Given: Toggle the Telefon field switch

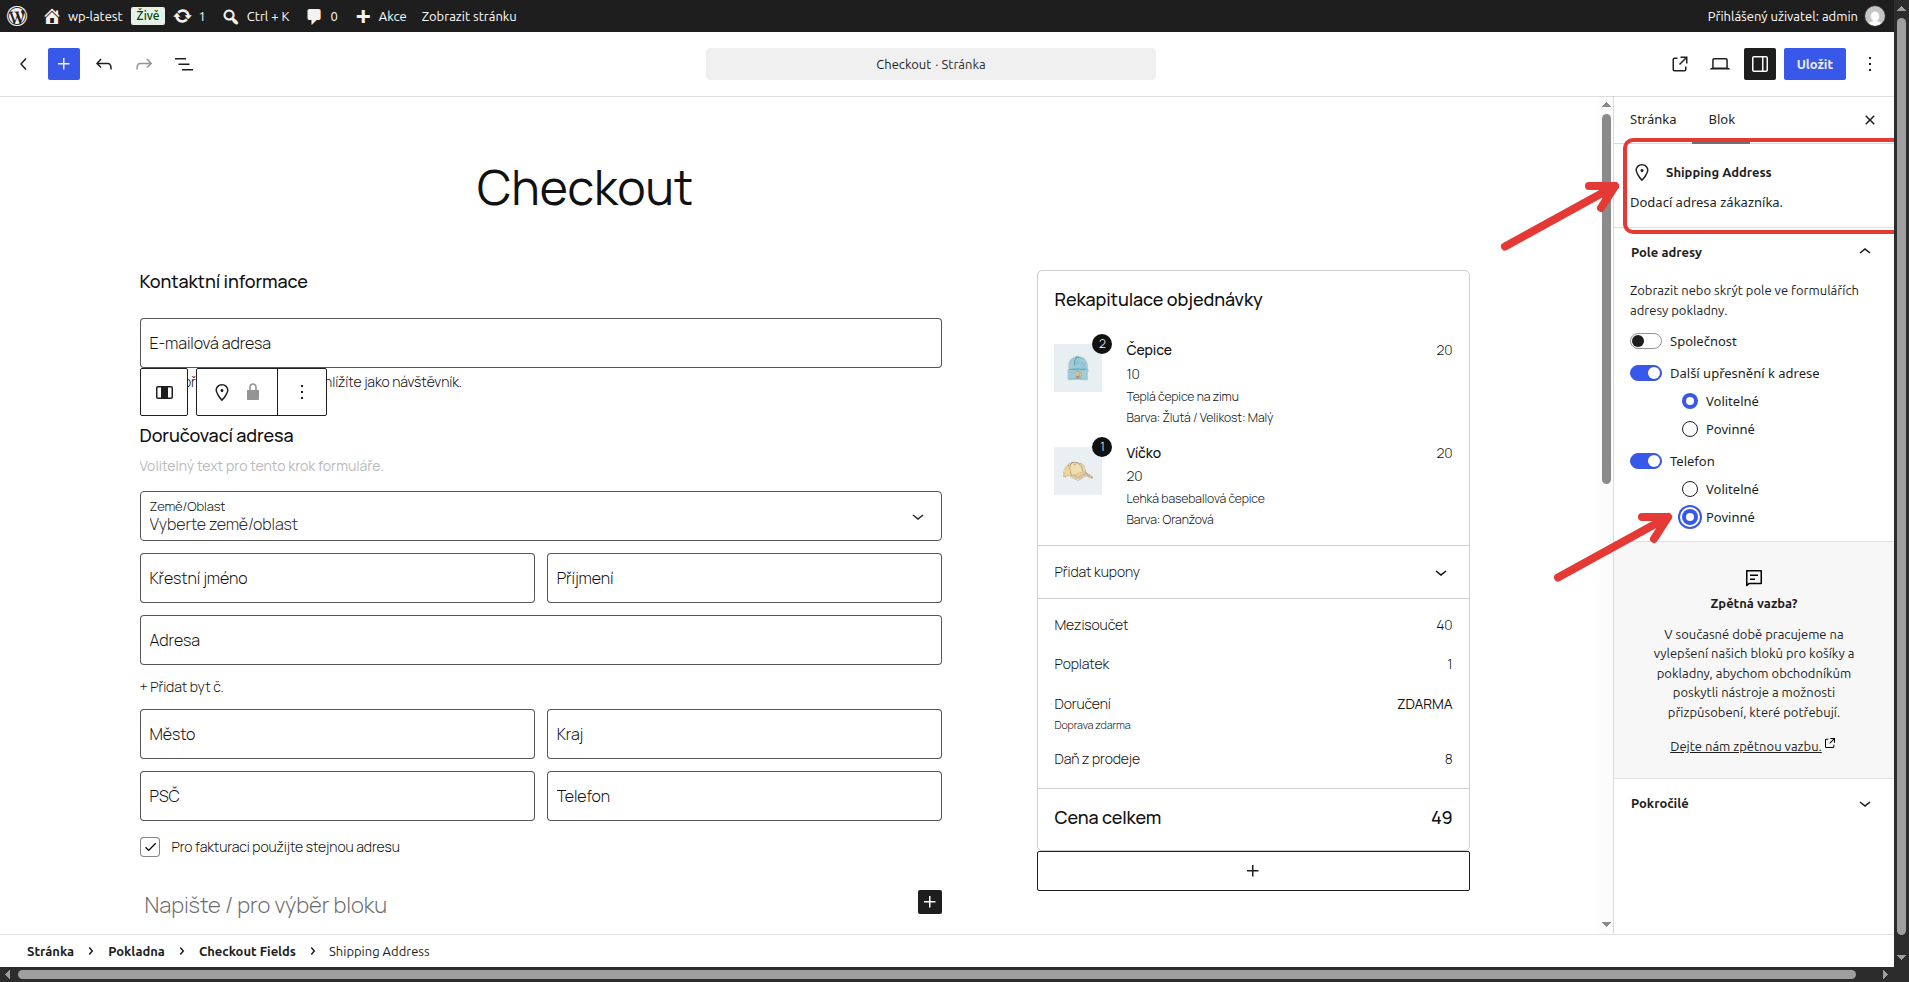Looking at the screenshot, I should [1646, 461].
